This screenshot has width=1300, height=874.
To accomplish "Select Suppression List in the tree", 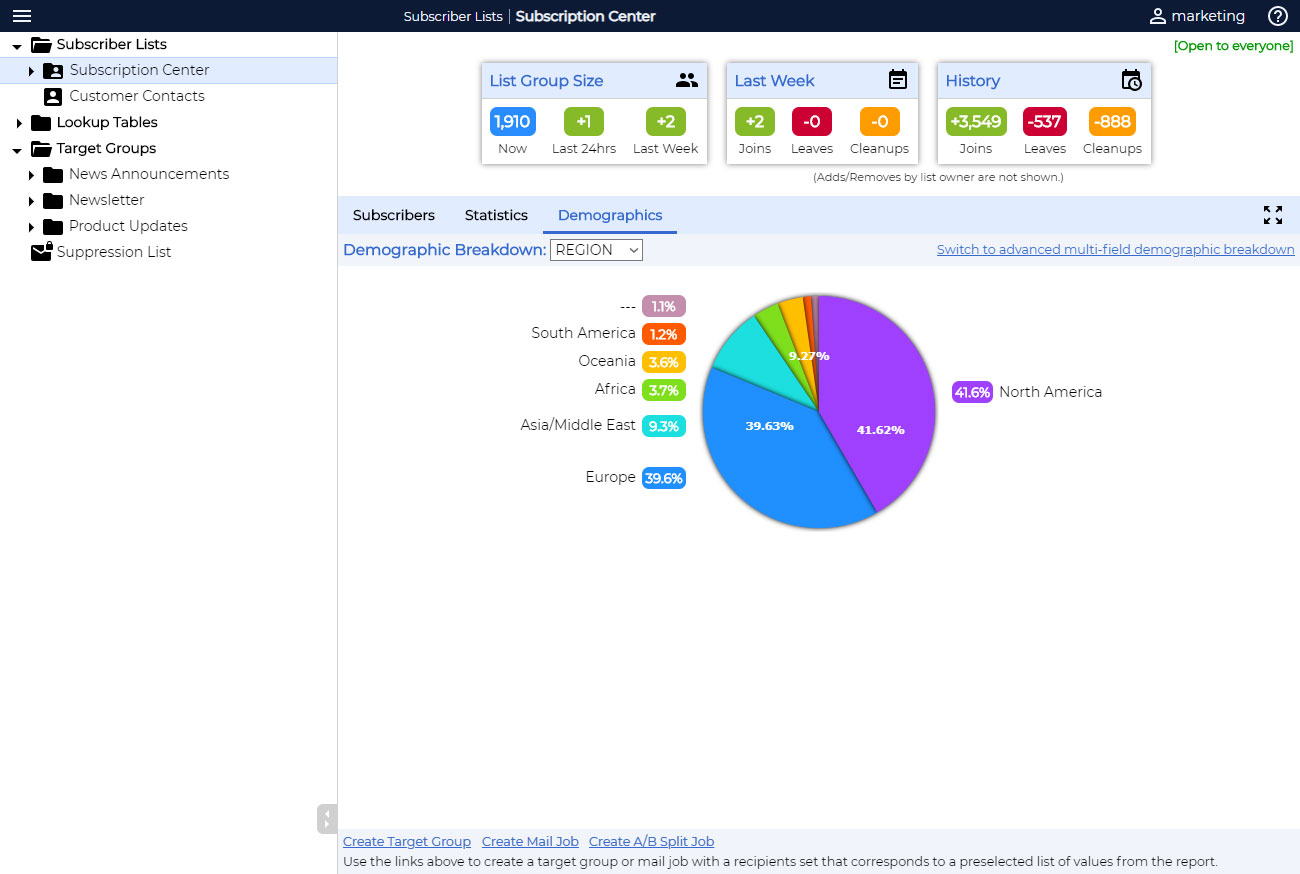I will (x=114, y=252).
